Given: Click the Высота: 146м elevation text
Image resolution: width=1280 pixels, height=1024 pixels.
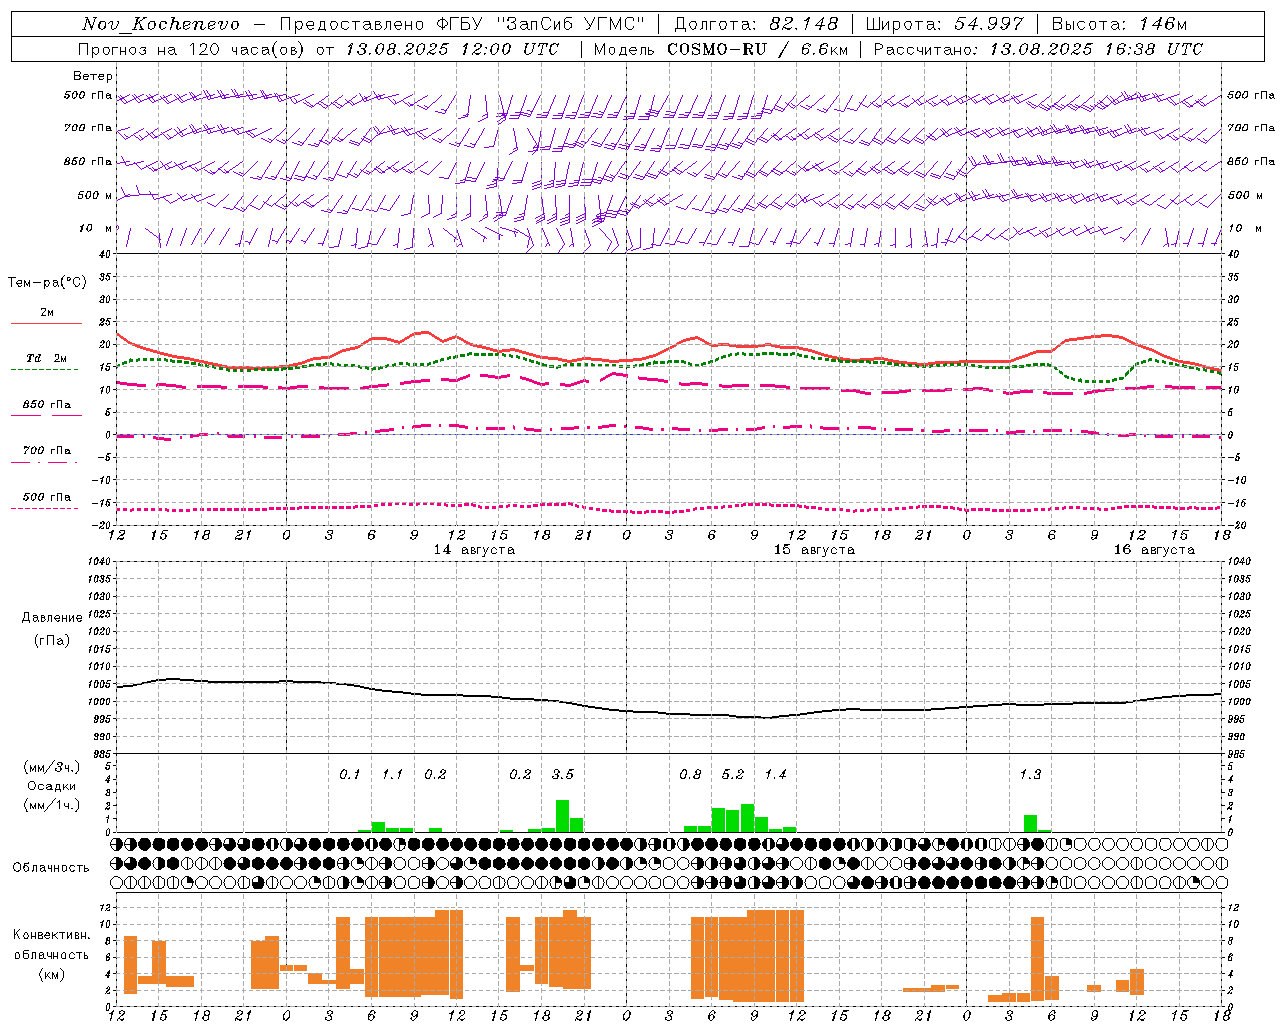Looking at the screenshot, I should pyautogui.click(x=1120, y=24).
